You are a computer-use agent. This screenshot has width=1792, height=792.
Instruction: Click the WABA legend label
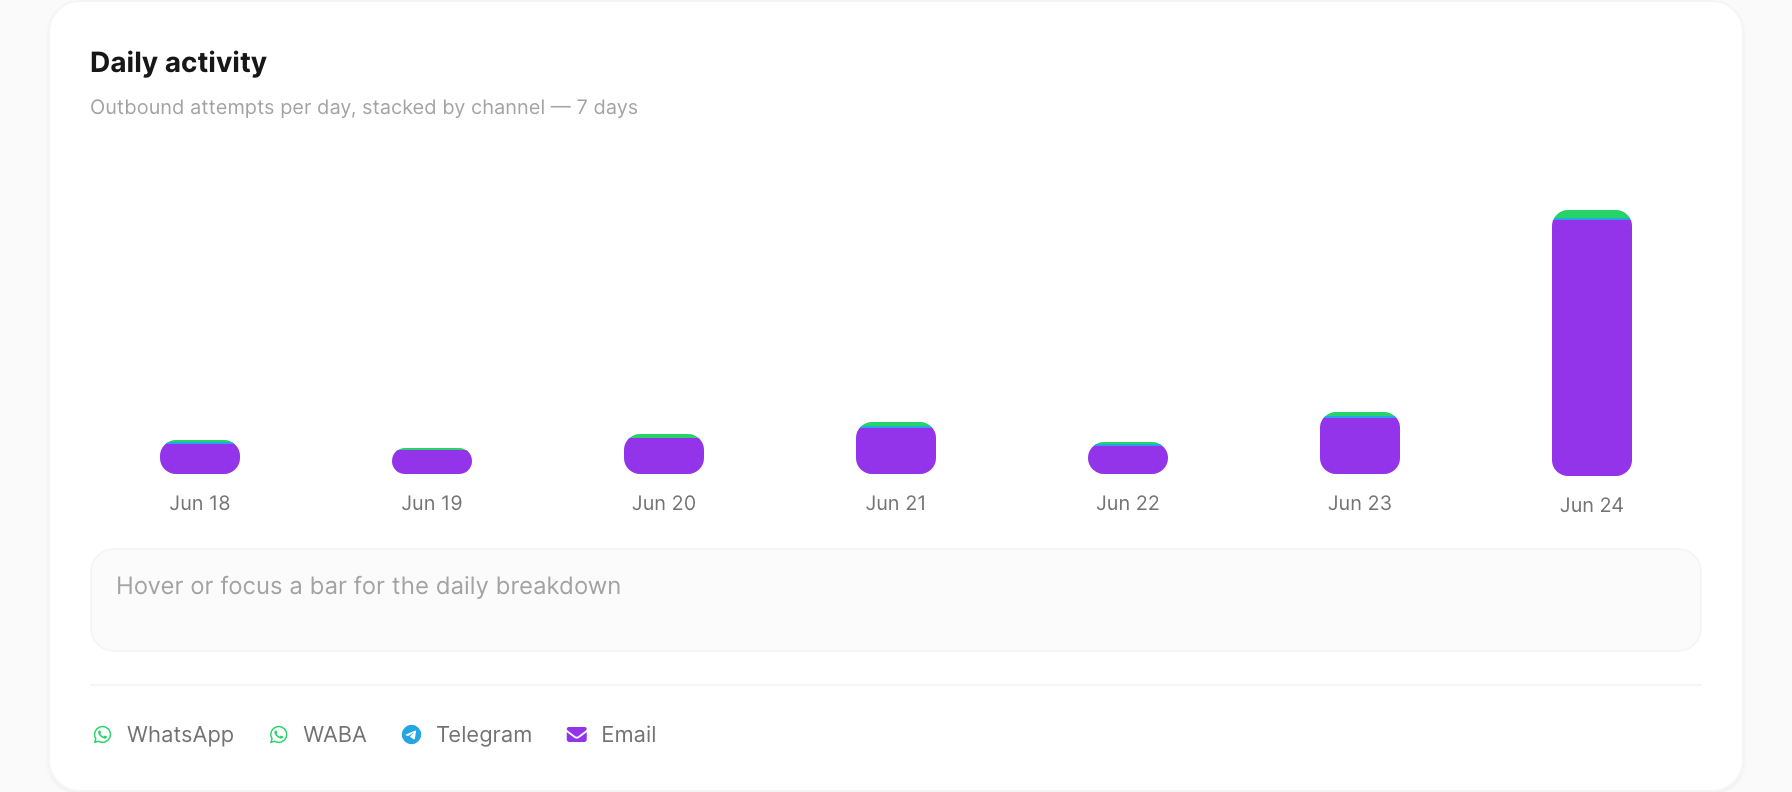pos(335,735)
